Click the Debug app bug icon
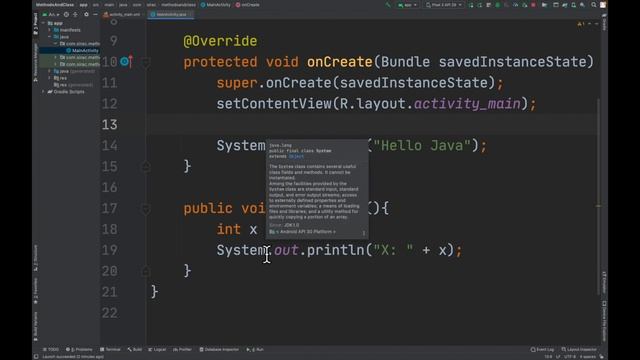Viewport: 640px width, 360px height. pos(498,5)
